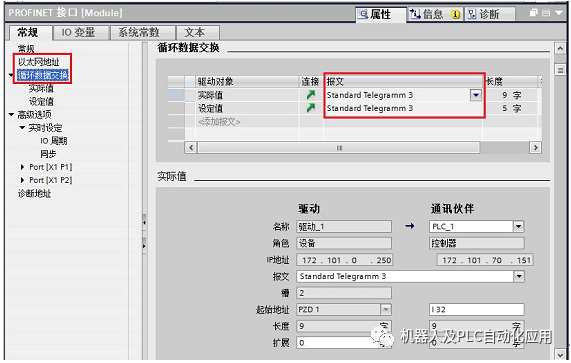Open the 属性 properties tab
This screenshot has height=363, width=571.
click(381, 14)
